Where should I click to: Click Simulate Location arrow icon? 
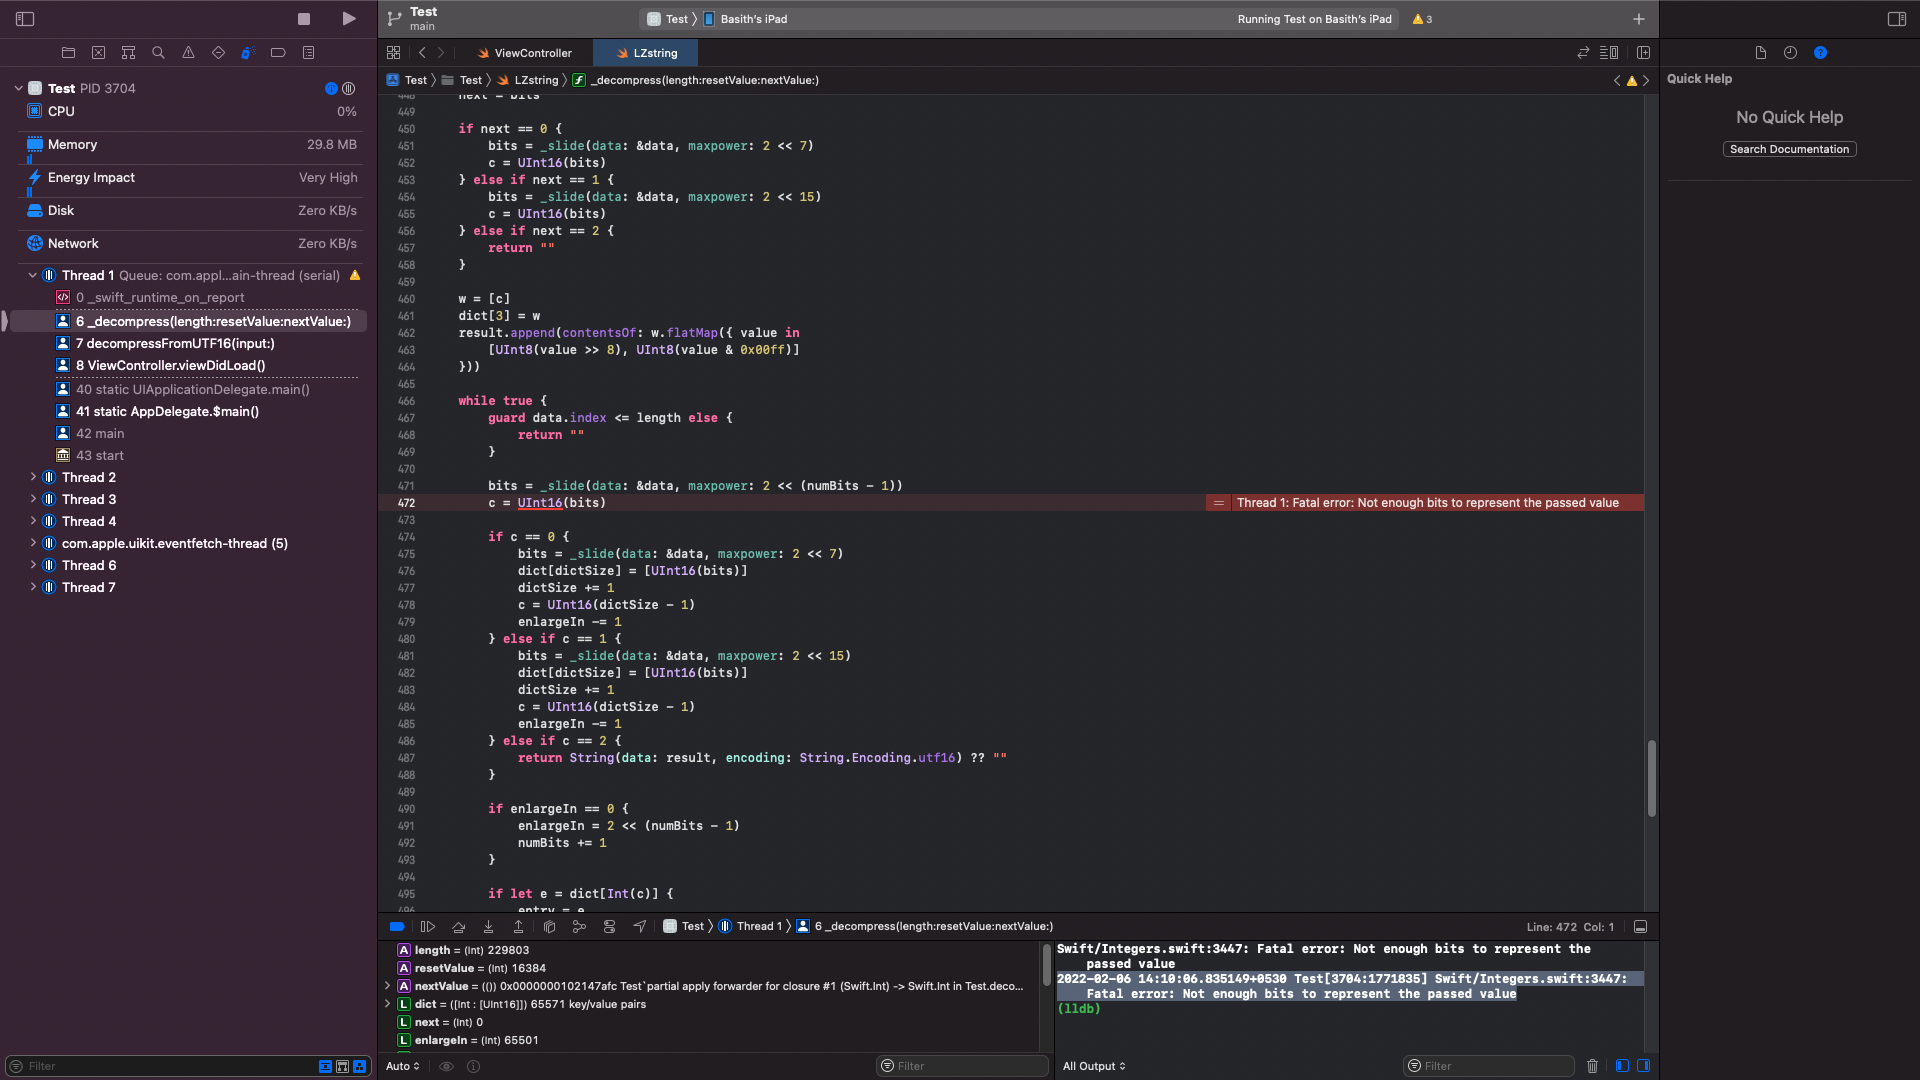click(x=639, y=927)
